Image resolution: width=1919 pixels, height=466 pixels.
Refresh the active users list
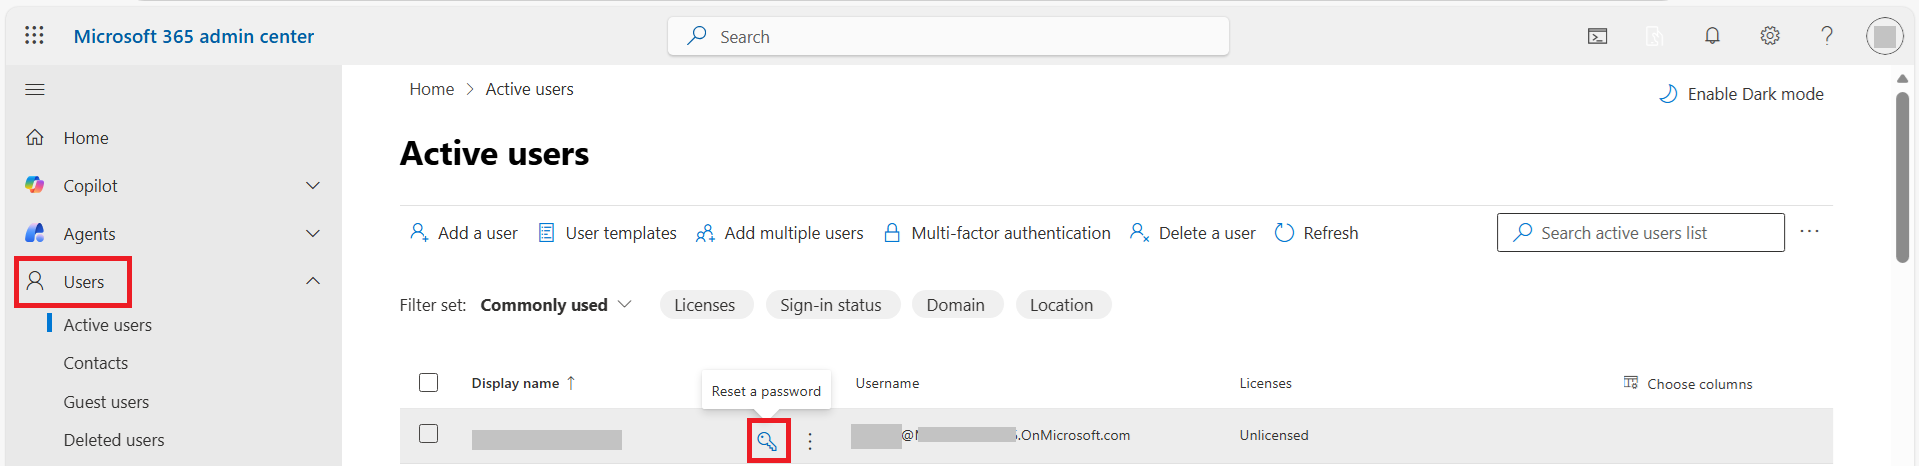pos(1317,233)
